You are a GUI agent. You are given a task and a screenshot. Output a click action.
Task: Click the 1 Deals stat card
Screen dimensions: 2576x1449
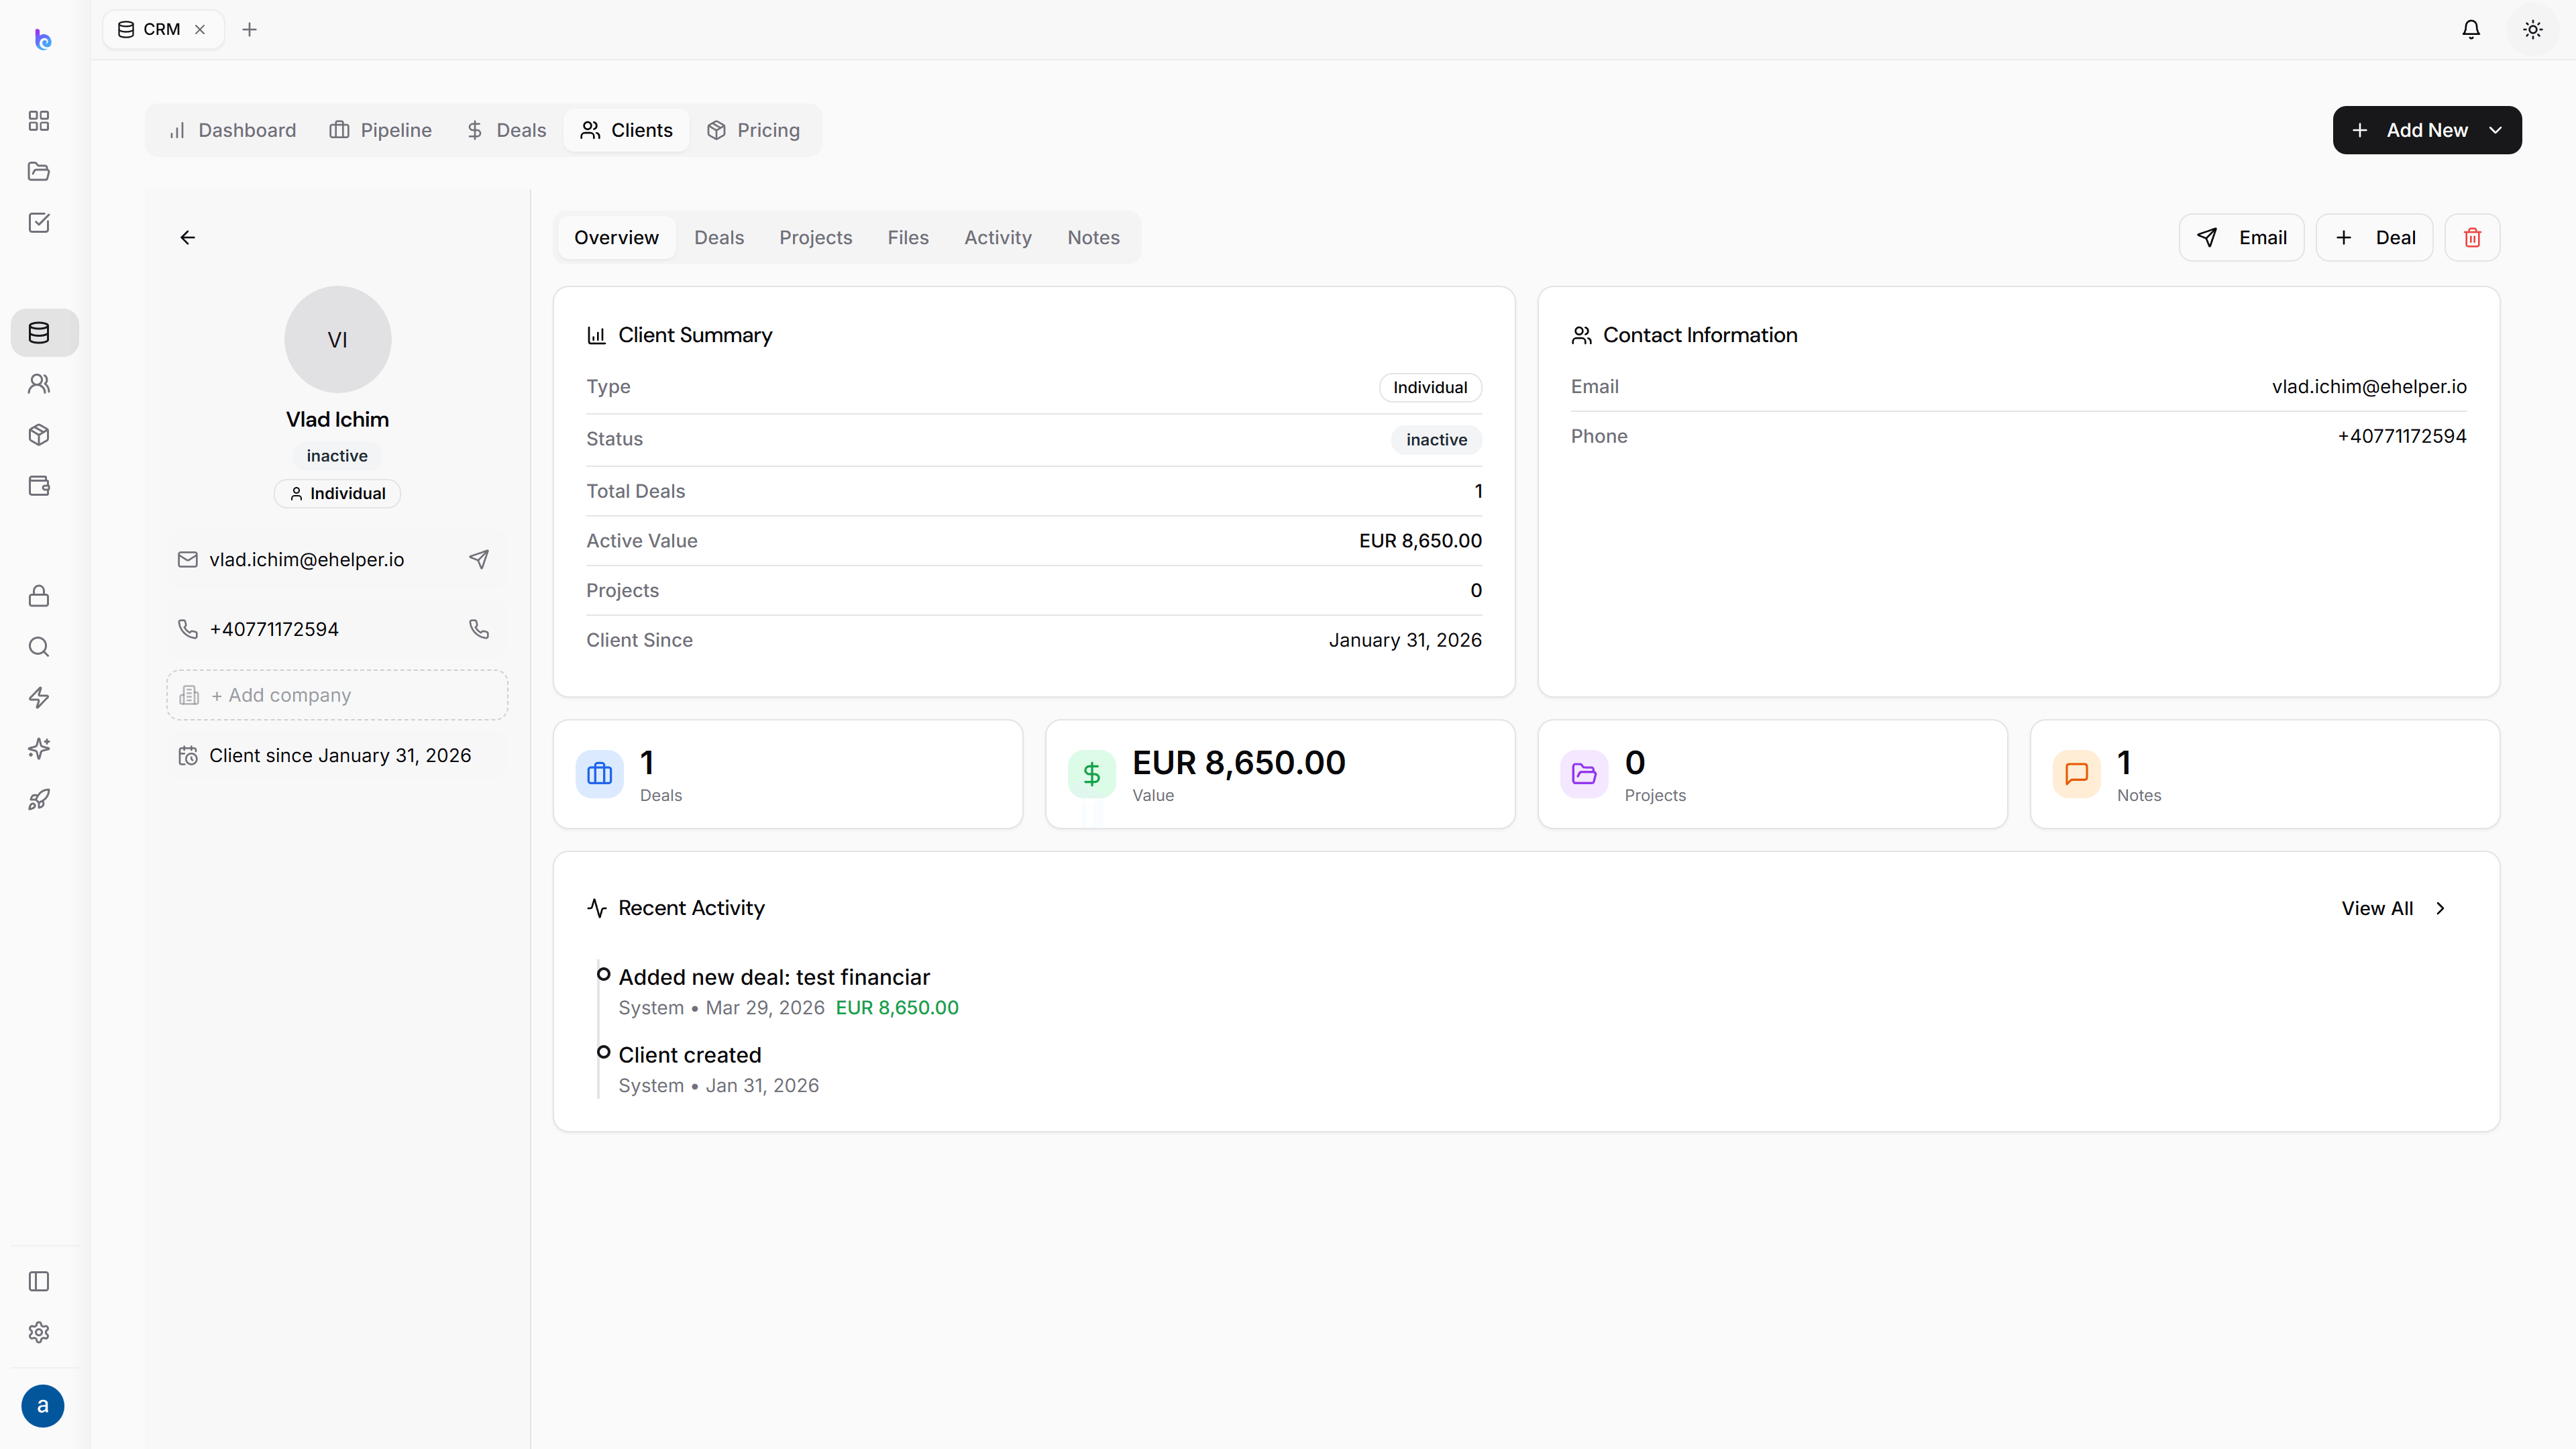[788, 774]
